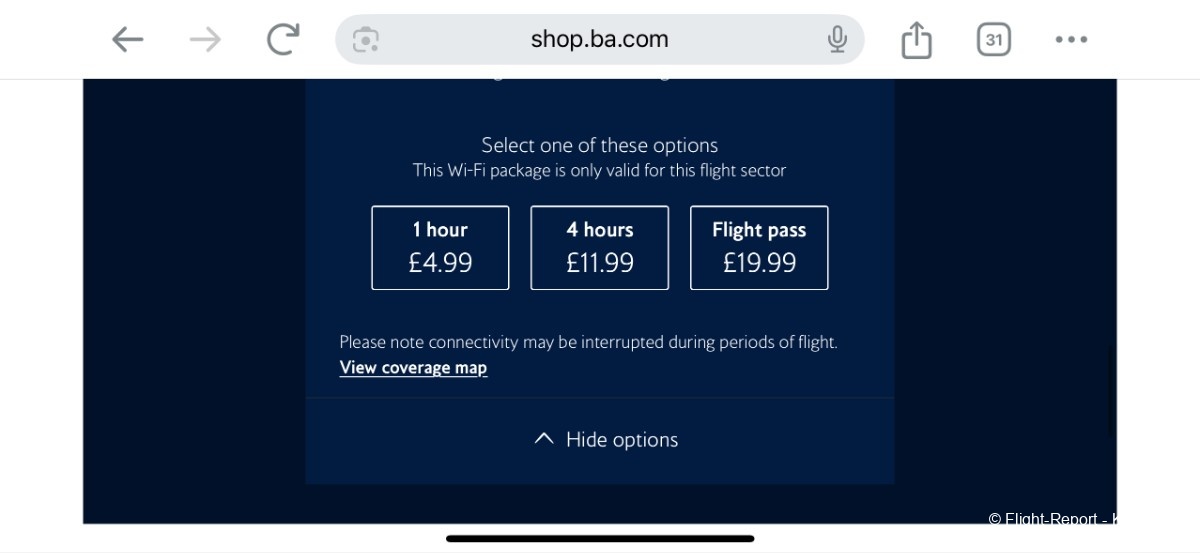Open View coverage map link
This screenshot has width=1200, height=553.
pos(413,368)
